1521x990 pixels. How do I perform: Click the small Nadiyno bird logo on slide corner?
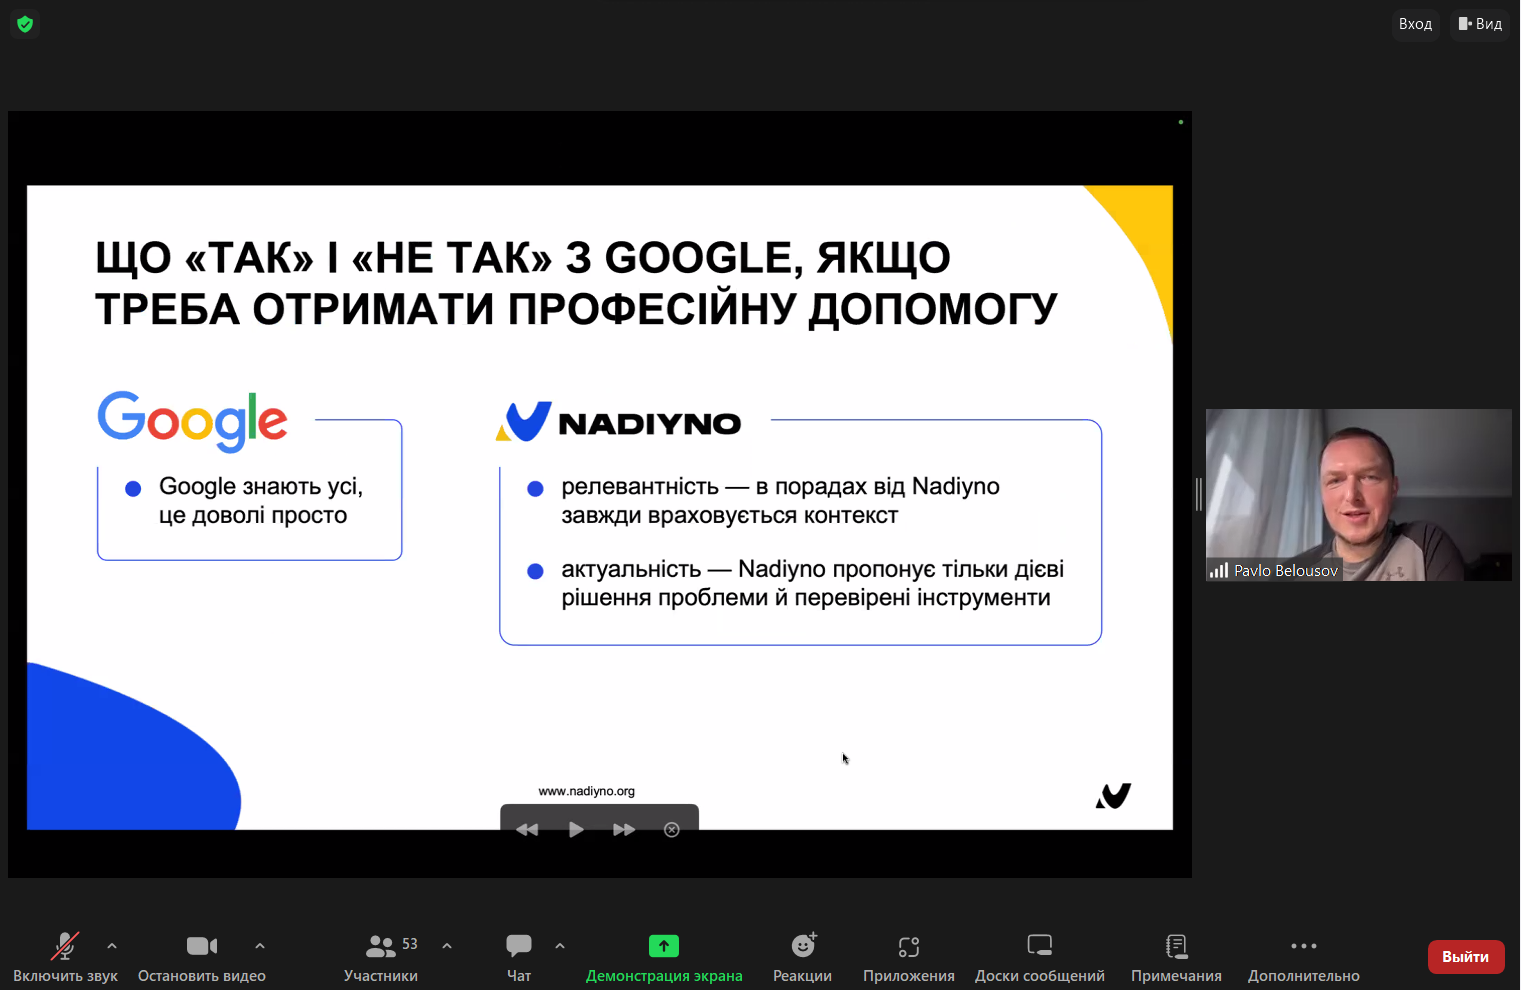[1113, 796]
